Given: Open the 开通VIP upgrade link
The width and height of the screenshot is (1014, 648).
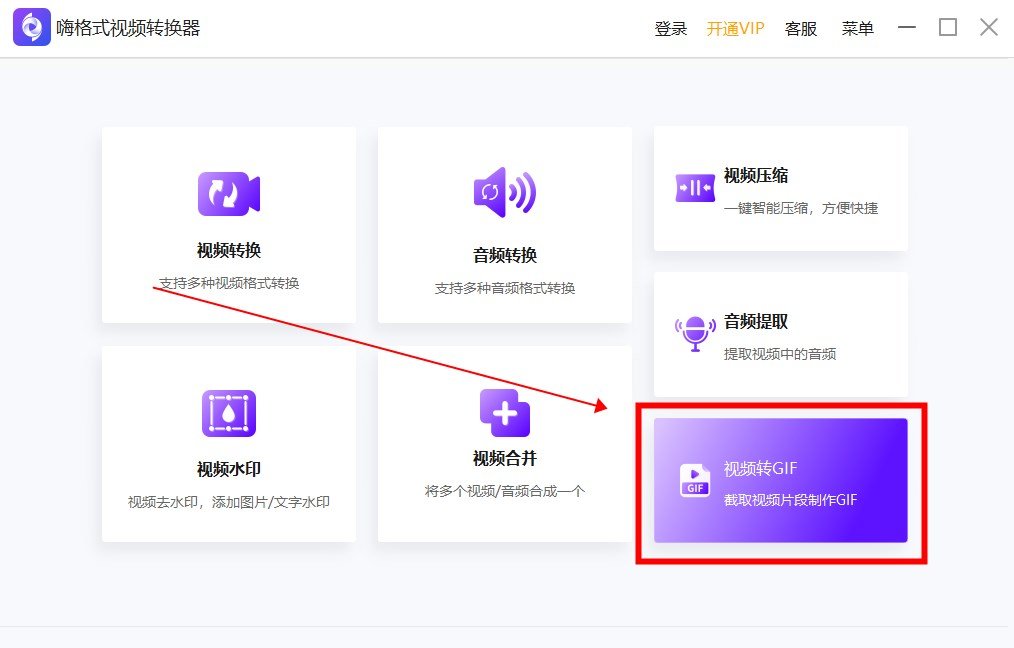Looking at the screenshot, I should [734, 29].
